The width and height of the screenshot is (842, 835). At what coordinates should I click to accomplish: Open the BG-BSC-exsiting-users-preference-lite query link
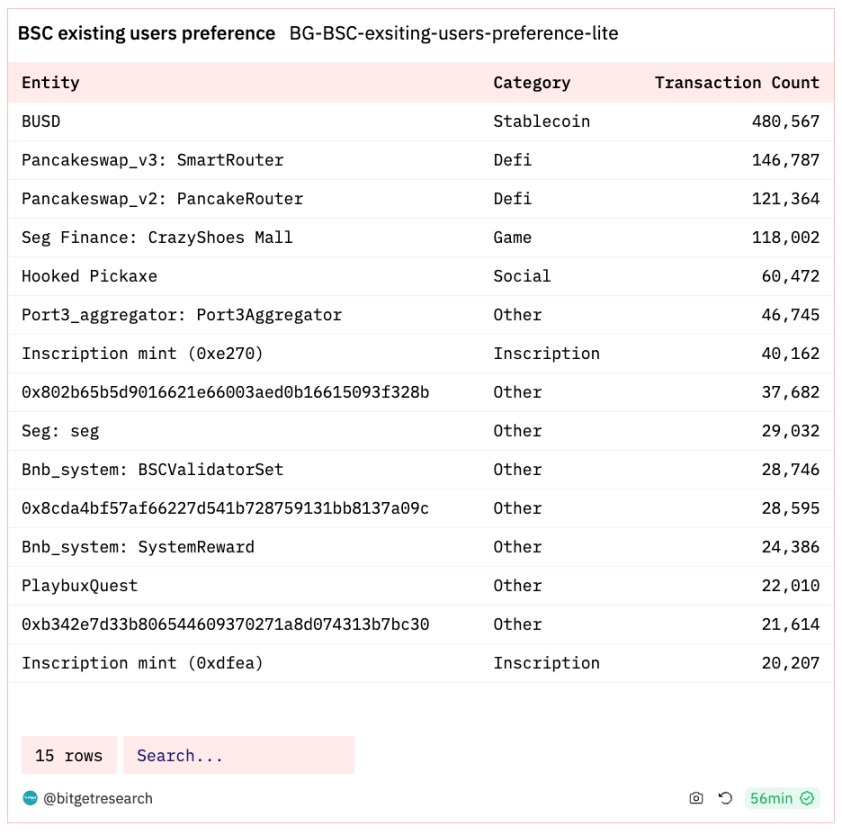(454, 33)
